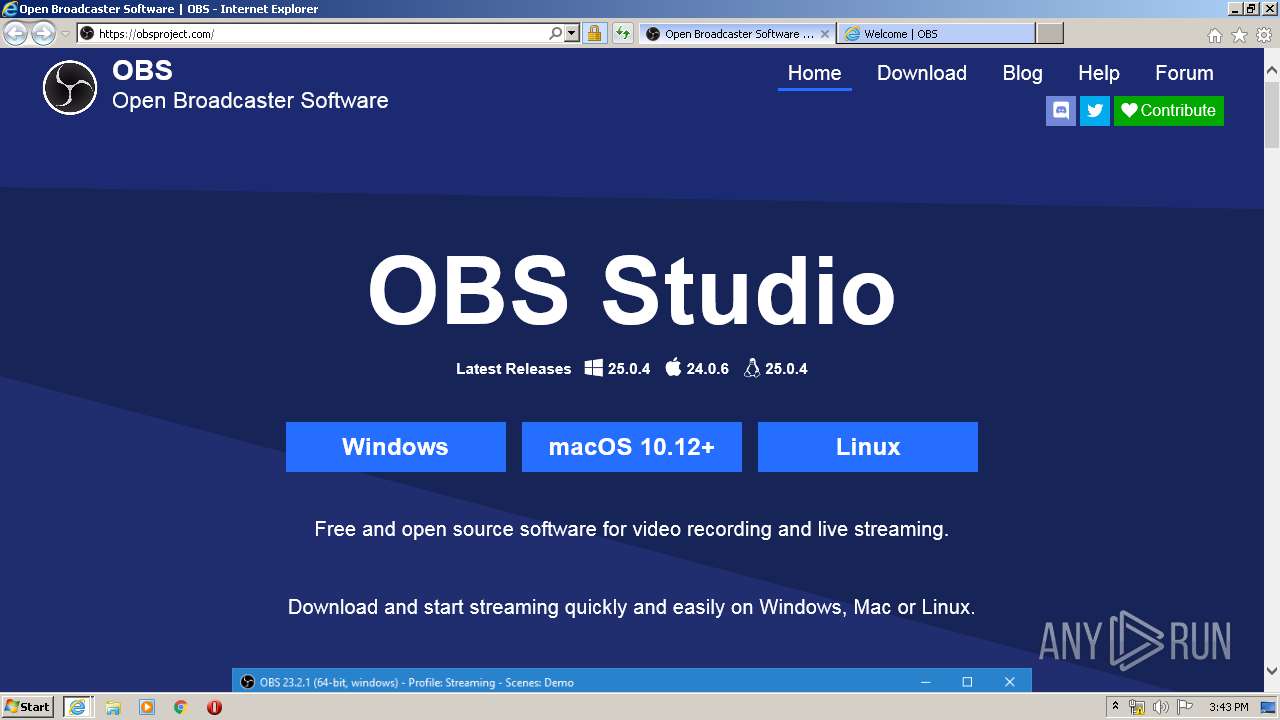Open the Forum nav item

pyautogui.click(x=1184, y=73)
